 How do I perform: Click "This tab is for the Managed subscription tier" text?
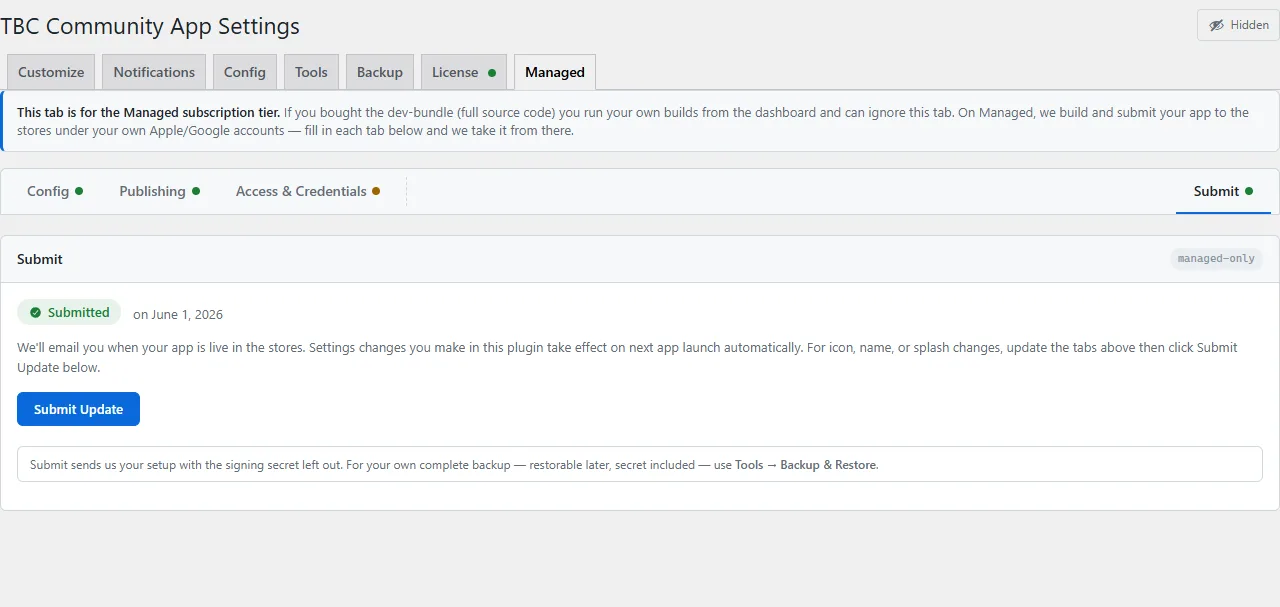(149, 113)
